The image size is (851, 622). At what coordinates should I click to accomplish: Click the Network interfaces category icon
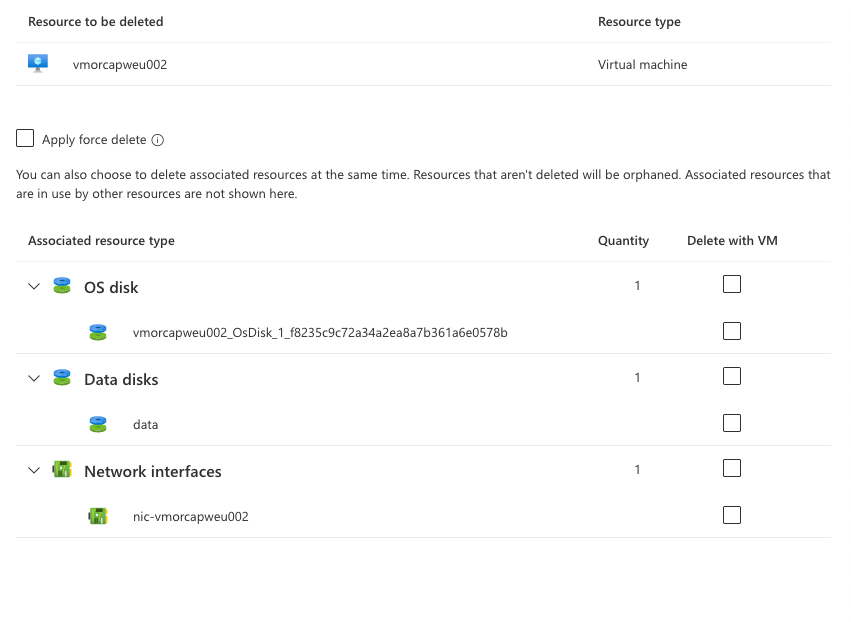(x=62, y=471)
